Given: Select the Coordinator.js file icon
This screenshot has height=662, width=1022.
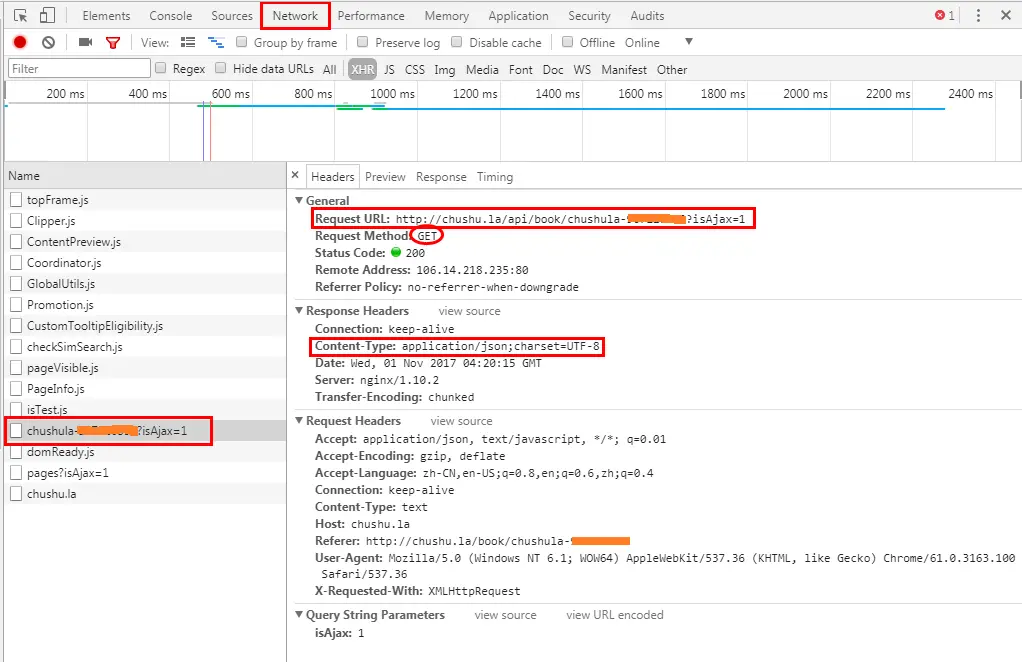Looking at the screenshot, I should pyautogui.click(x=16, y=263).
